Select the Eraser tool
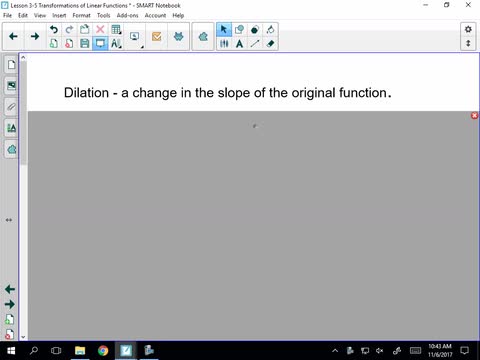 (270, 43)
